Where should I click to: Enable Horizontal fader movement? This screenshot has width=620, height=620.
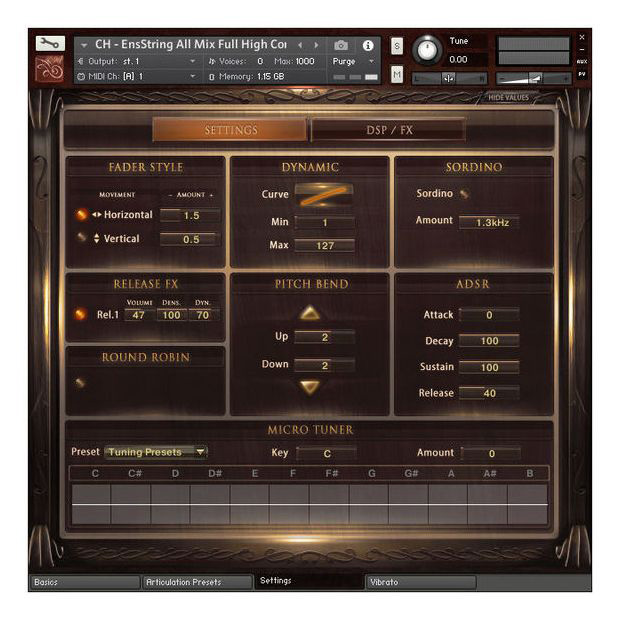click(81, 215)
